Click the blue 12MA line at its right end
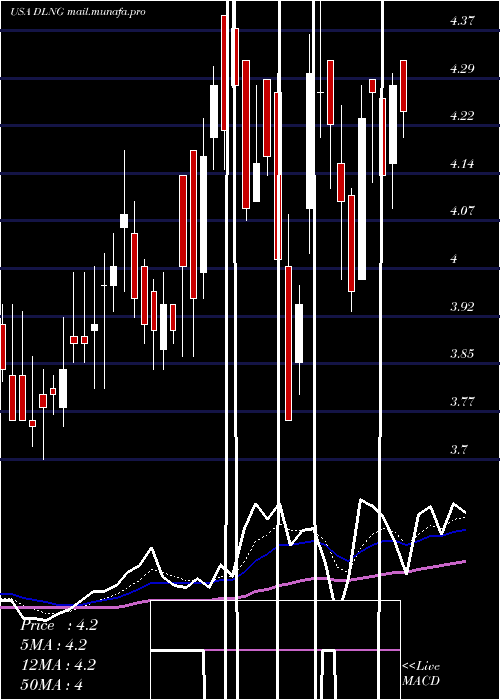Viewport: 500px width, 700px height. coord(464,530)
